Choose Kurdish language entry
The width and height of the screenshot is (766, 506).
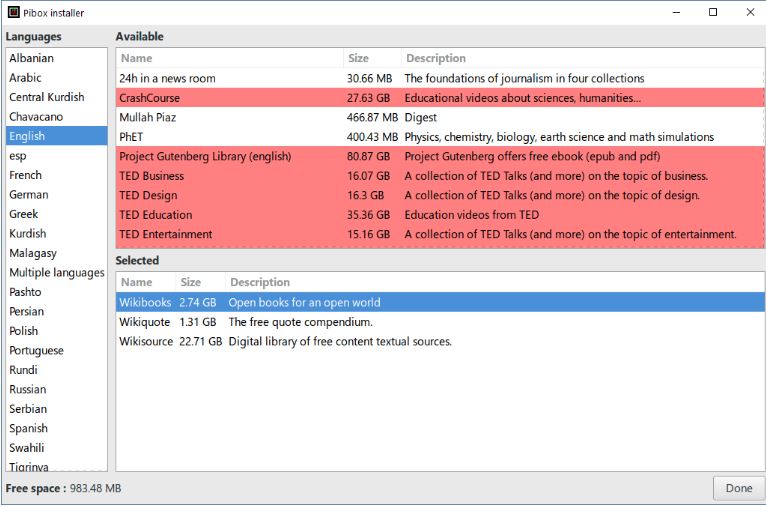click(57, 233)
